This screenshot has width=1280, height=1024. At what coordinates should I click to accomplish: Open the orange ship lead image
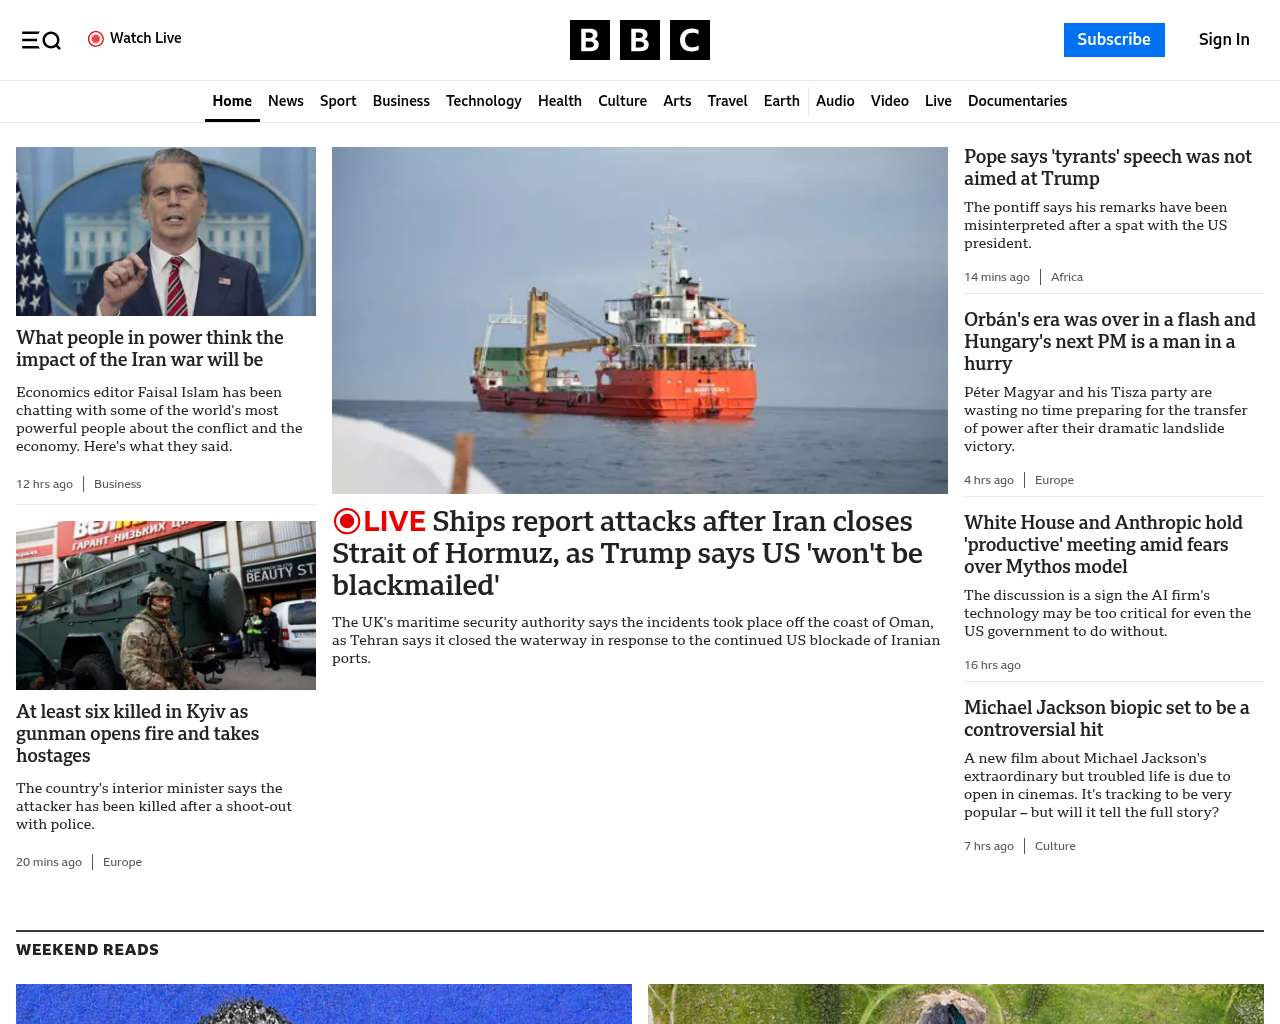(x=640, y=320)
